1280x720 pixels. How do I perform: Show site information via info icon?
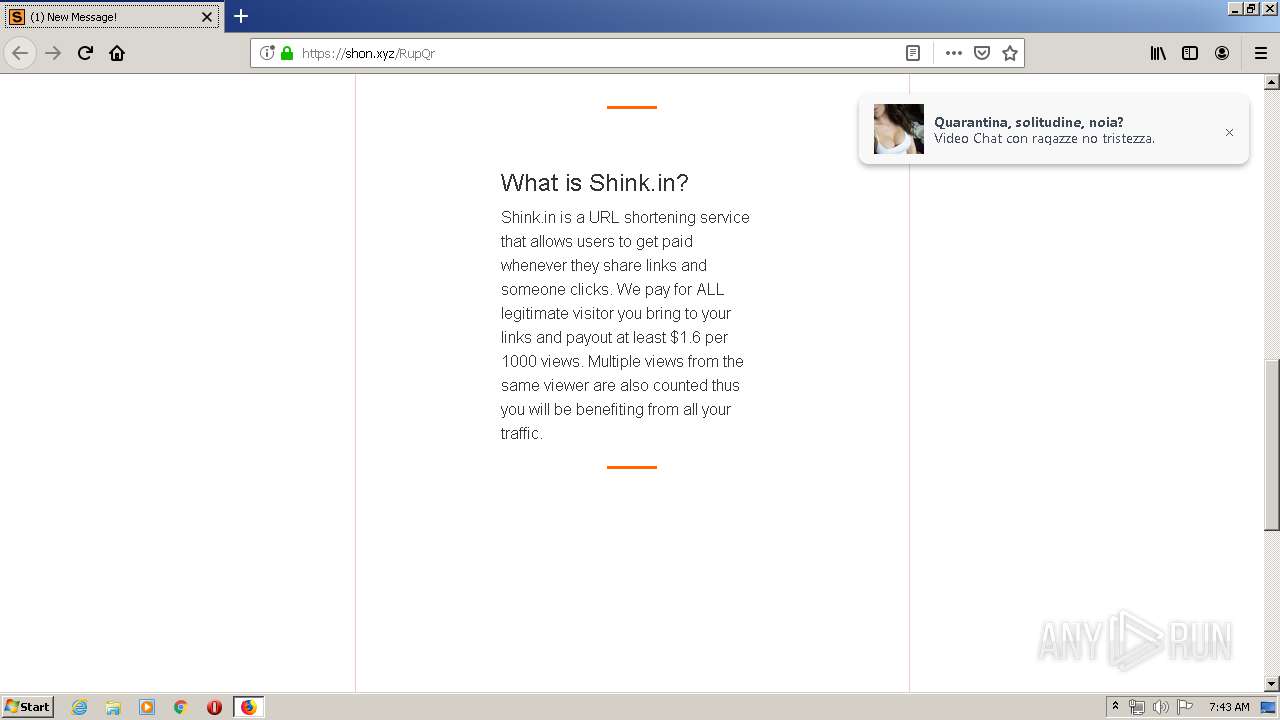pos(267,53)
